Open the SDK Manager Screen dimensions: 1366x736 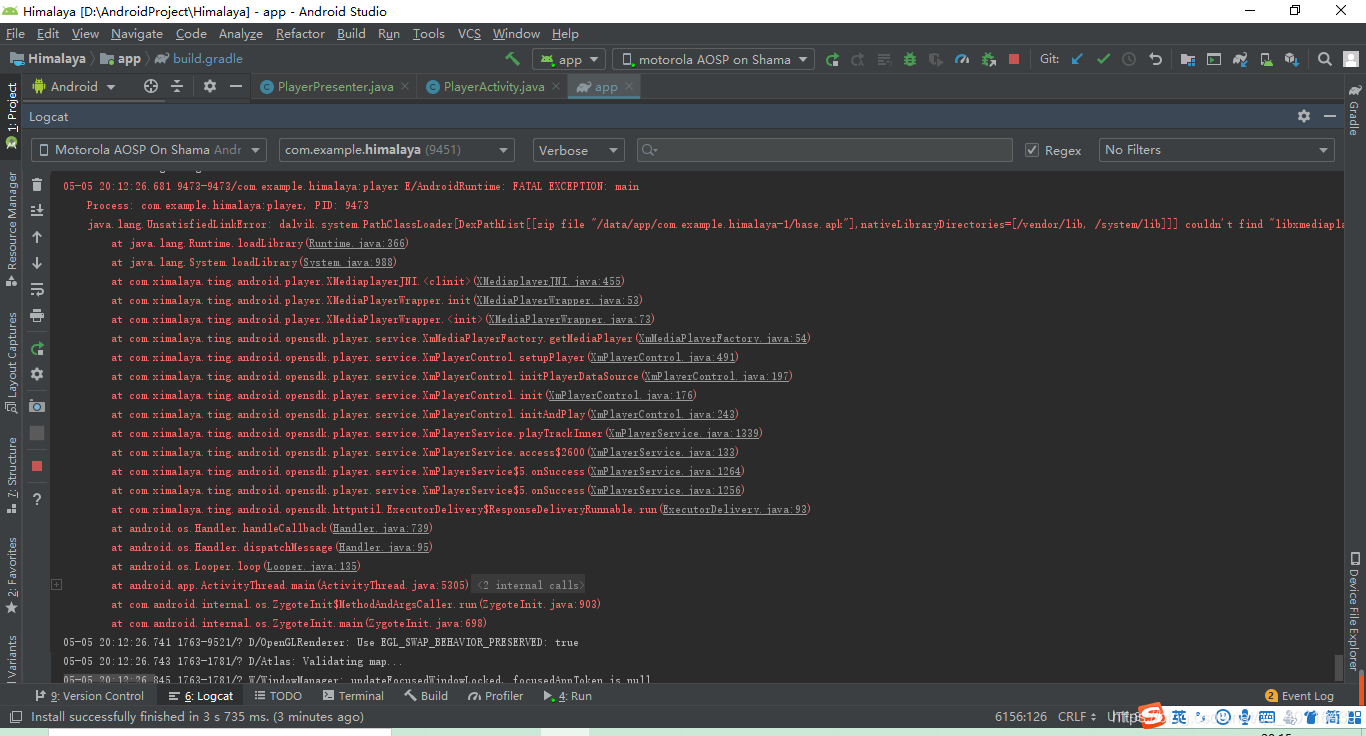[1292, 59]
